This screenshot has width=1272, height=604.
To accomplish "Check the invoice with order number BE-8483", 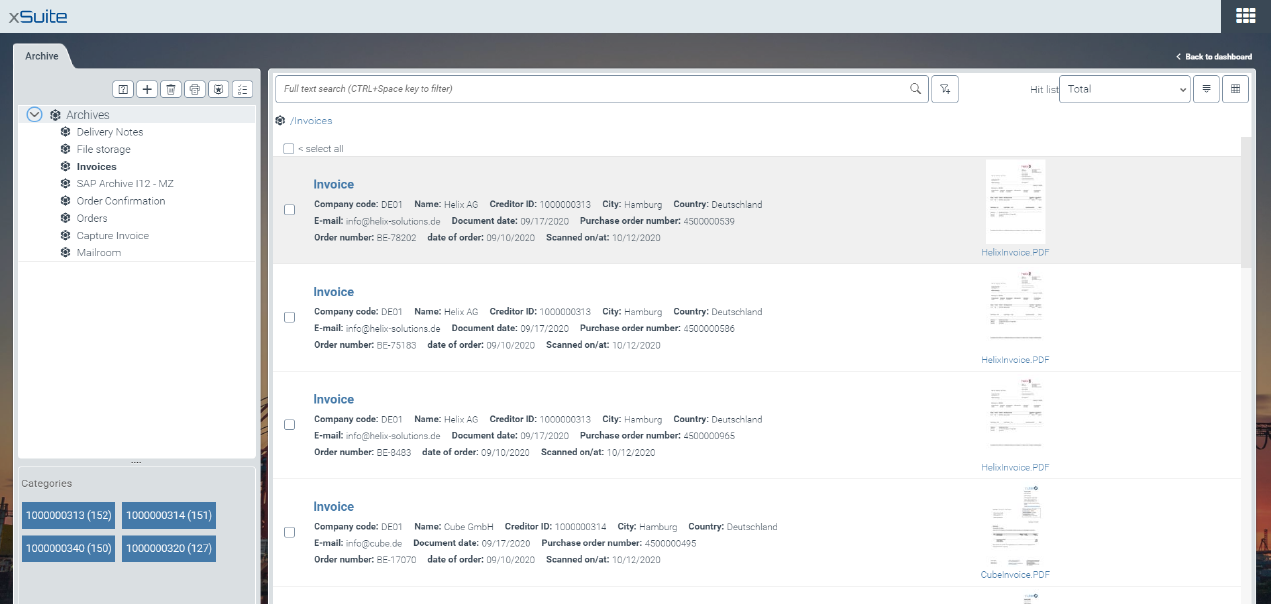I will click(x=290, y=425).
